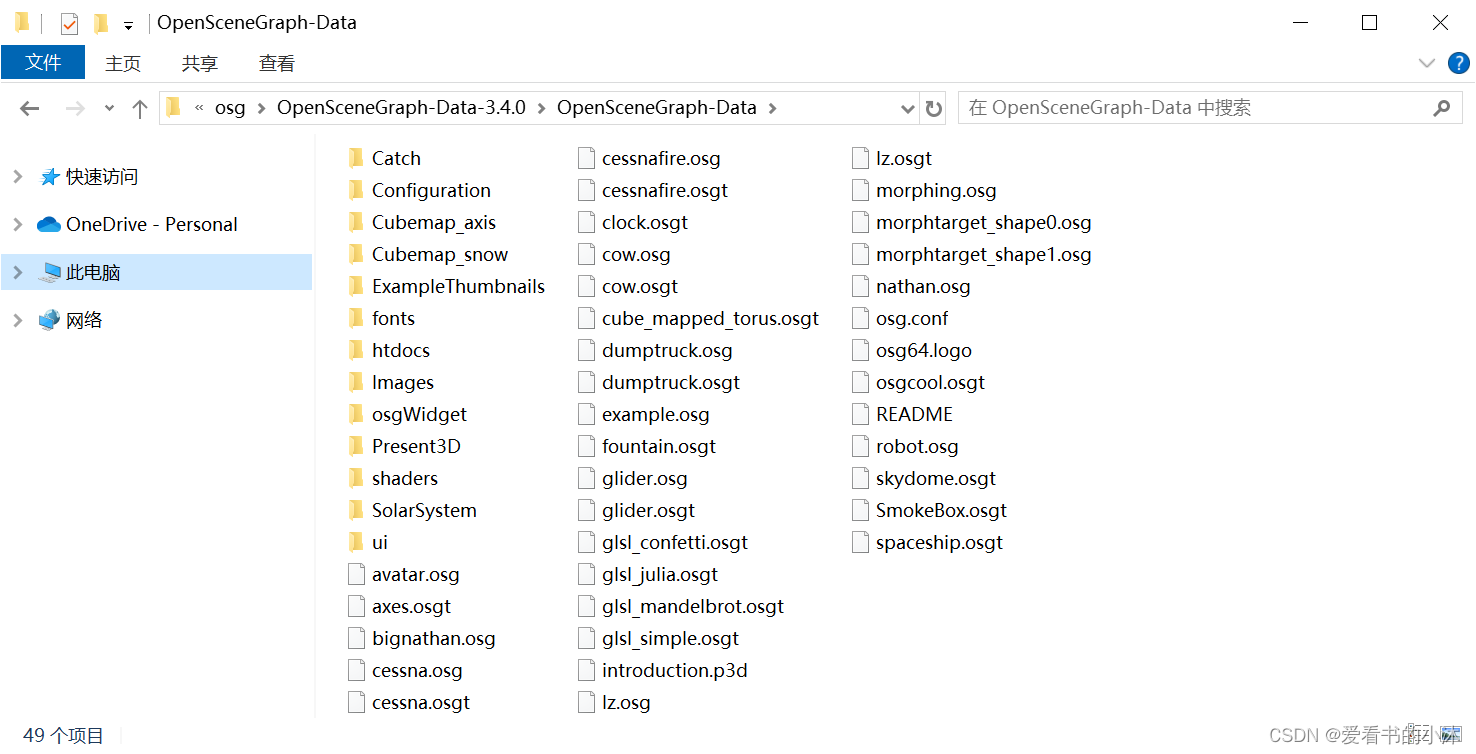The height and width of the screenshot is (754, 1476).
Task: Click the New folder quick access icon
Action: point(100,23)
